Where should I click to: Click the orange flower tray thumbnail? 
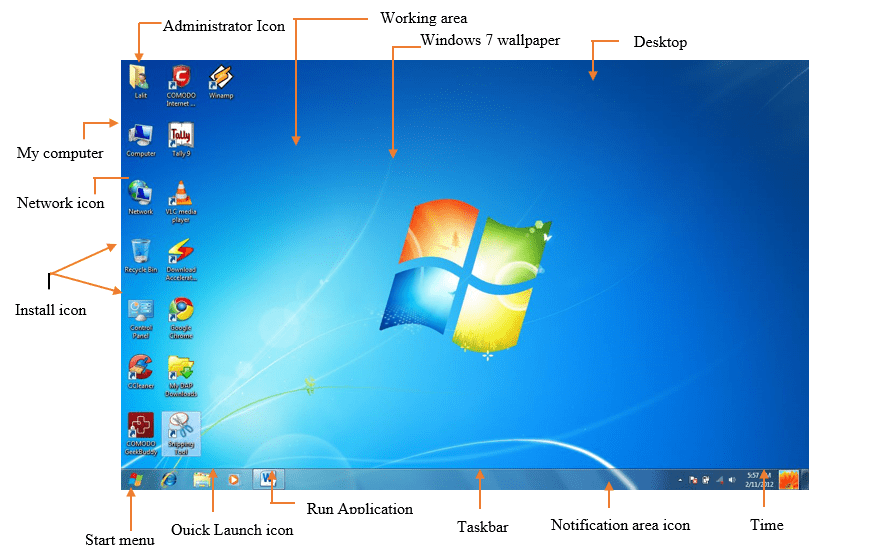point(788,480)
